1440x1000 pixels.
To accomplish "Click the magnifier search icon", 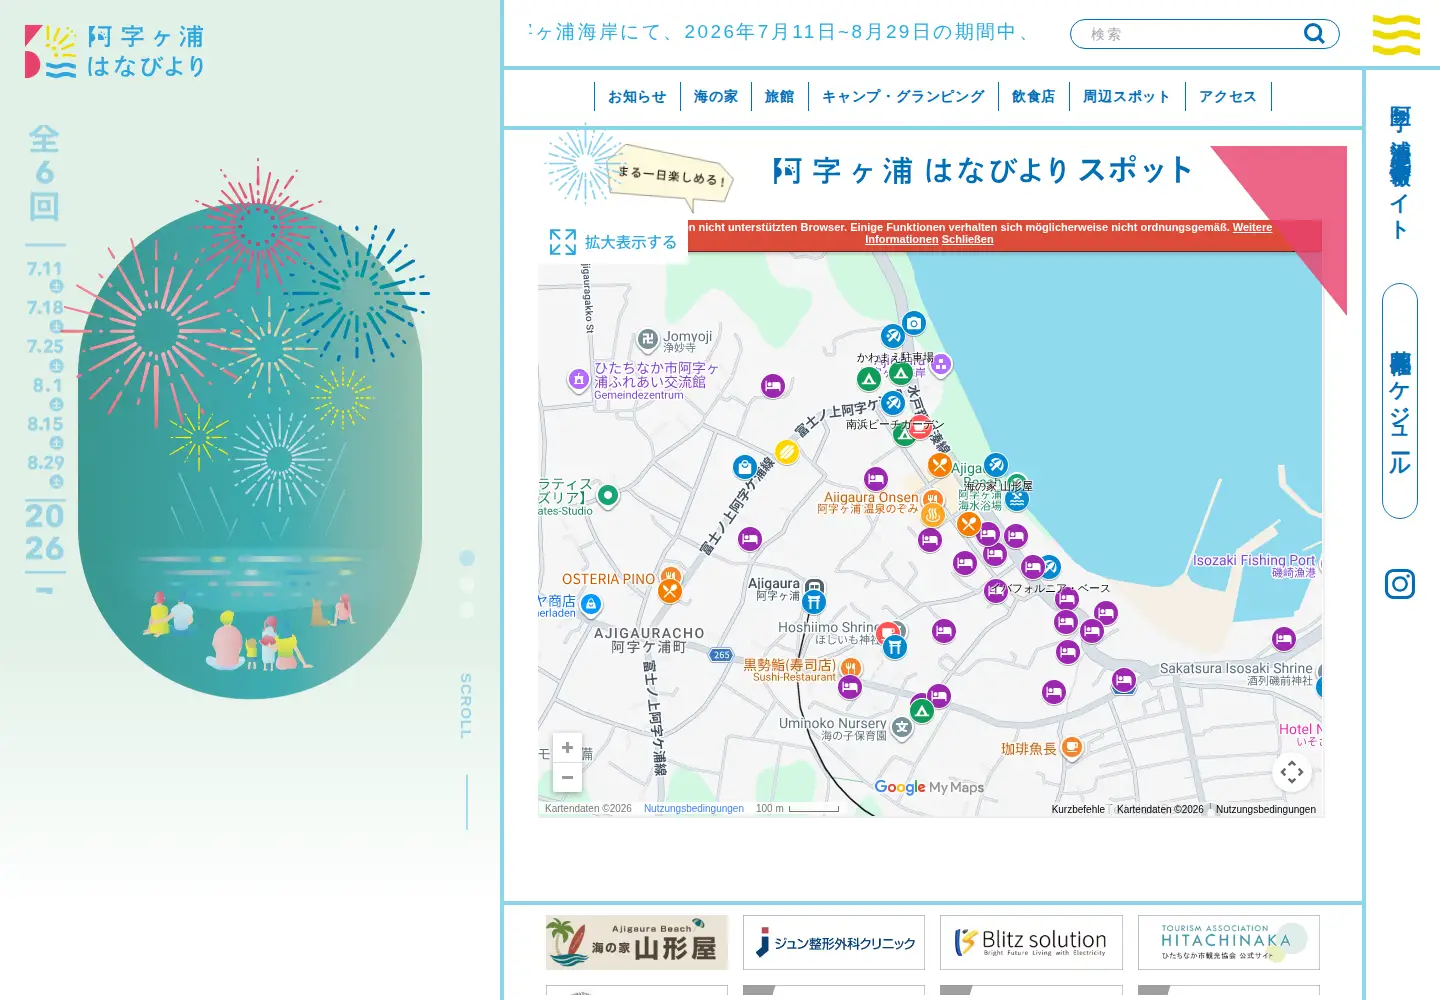I will click(x=1314, y=34).
